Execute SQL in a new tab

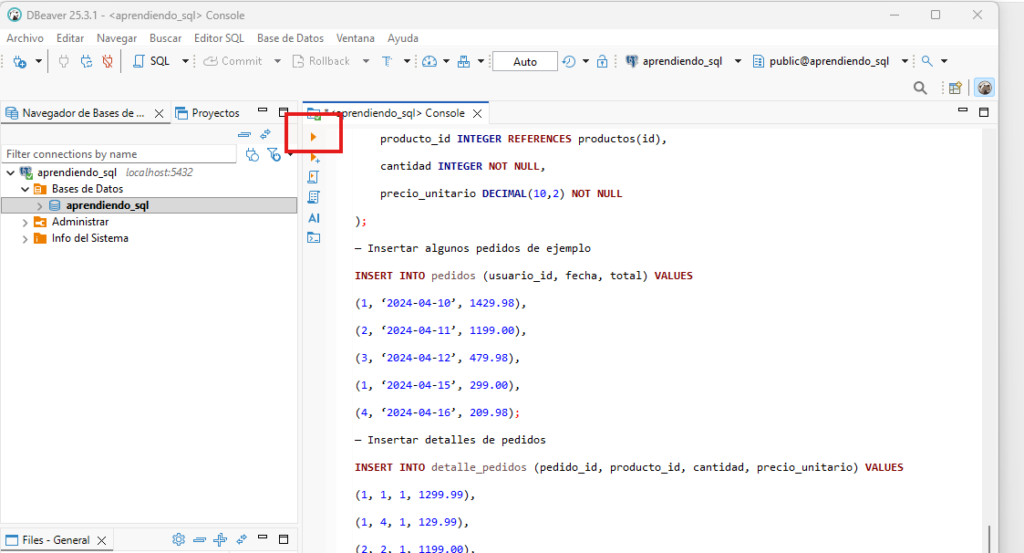tap(314, 157)
